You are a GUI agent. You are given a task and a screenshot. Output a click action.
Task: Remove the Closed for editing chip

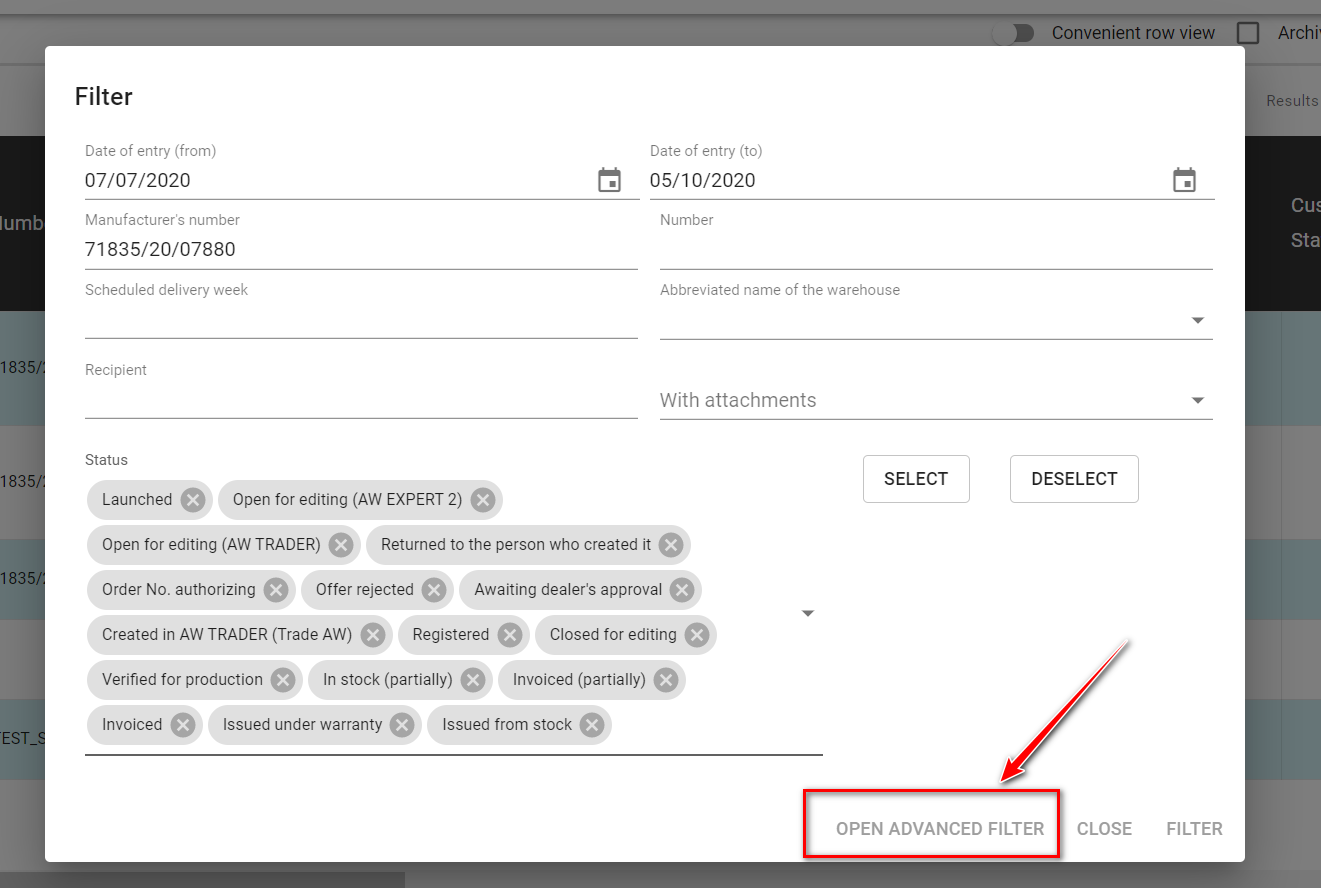pos(697,635)
